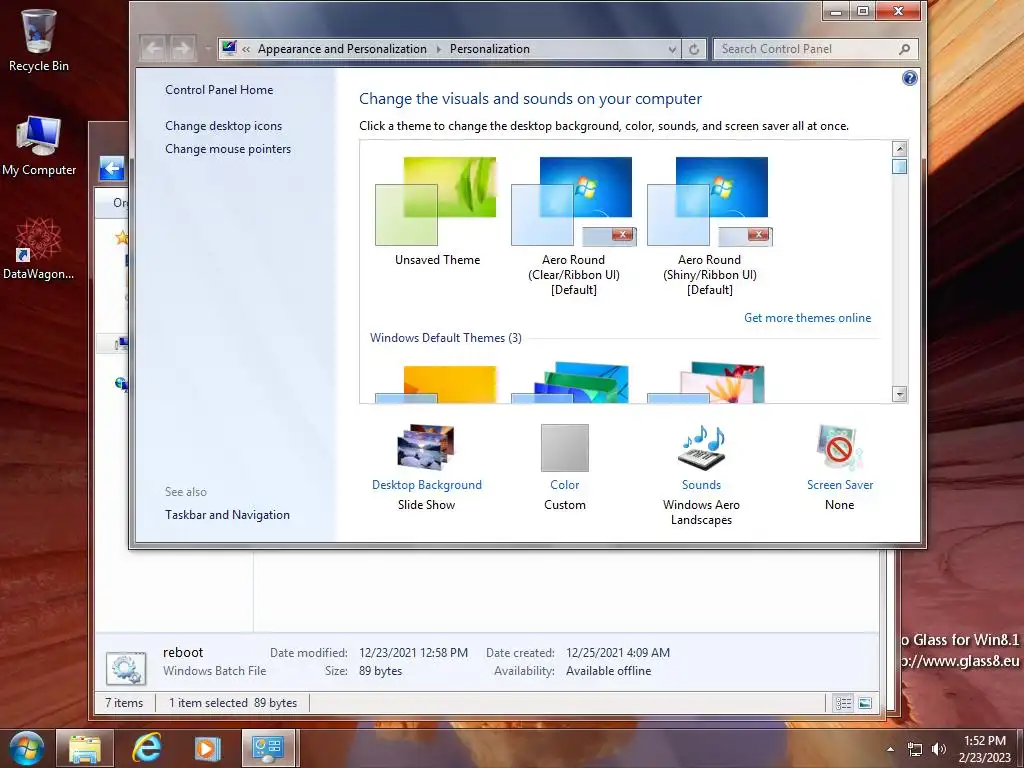
Task: Select the Control Panel taskbar button
Action: coord(268,748)
